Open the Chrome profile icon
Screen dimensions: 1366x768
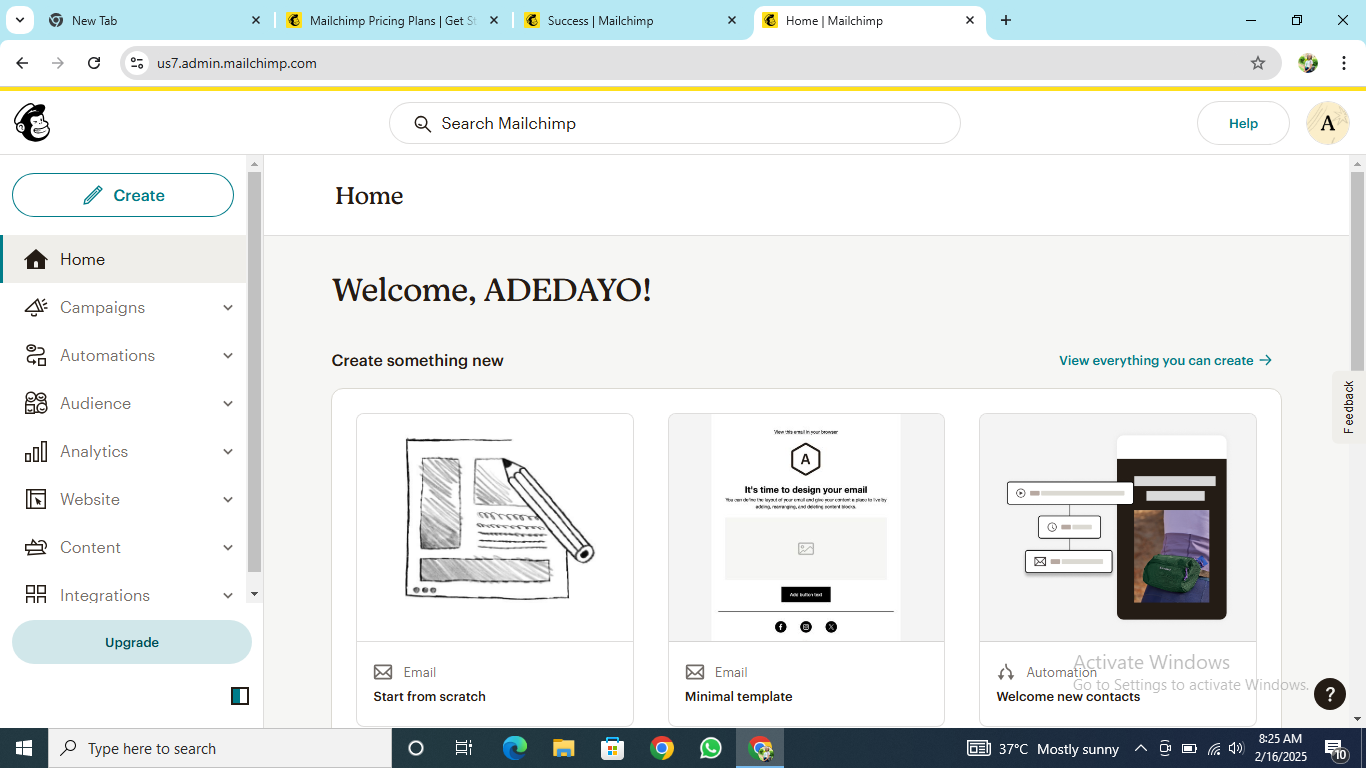coord(1308,63)
